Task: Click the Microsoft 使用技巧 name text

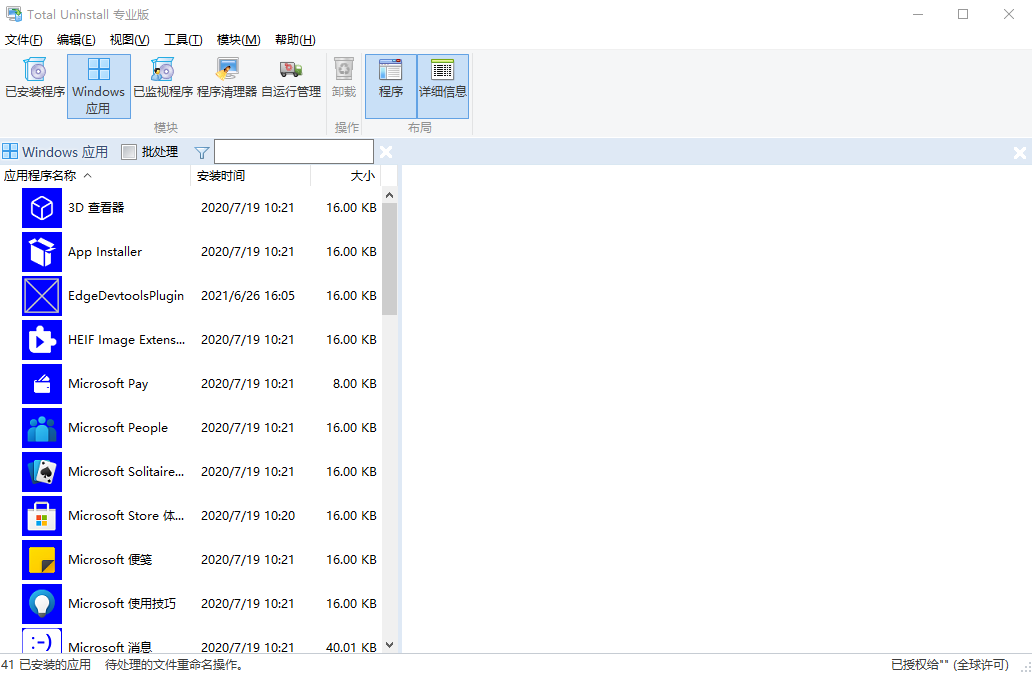Action: (x=122, y=604)
